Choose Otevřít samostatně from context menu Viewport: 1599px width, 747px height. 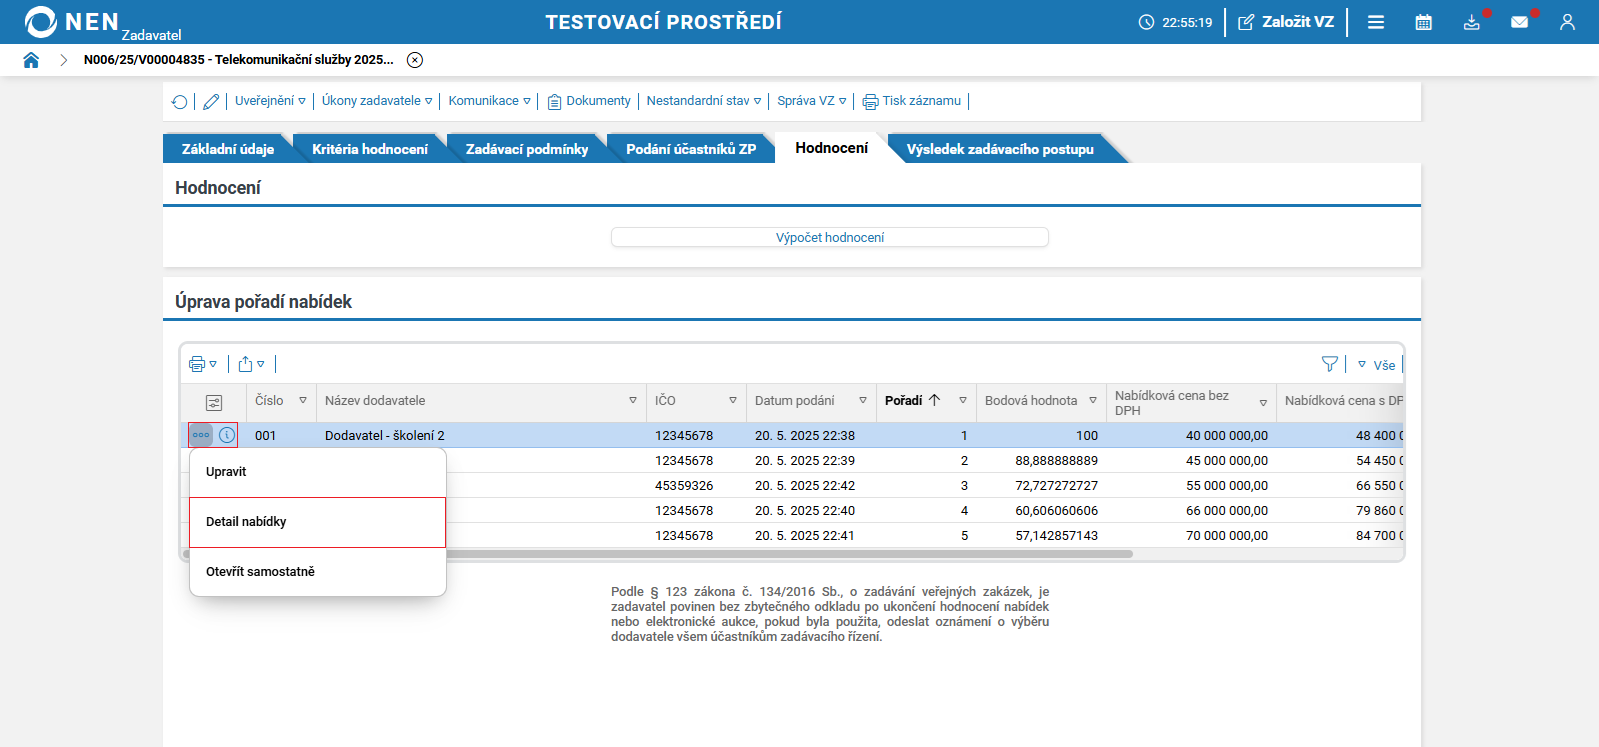pyautogui.click(x=318, y=572)
